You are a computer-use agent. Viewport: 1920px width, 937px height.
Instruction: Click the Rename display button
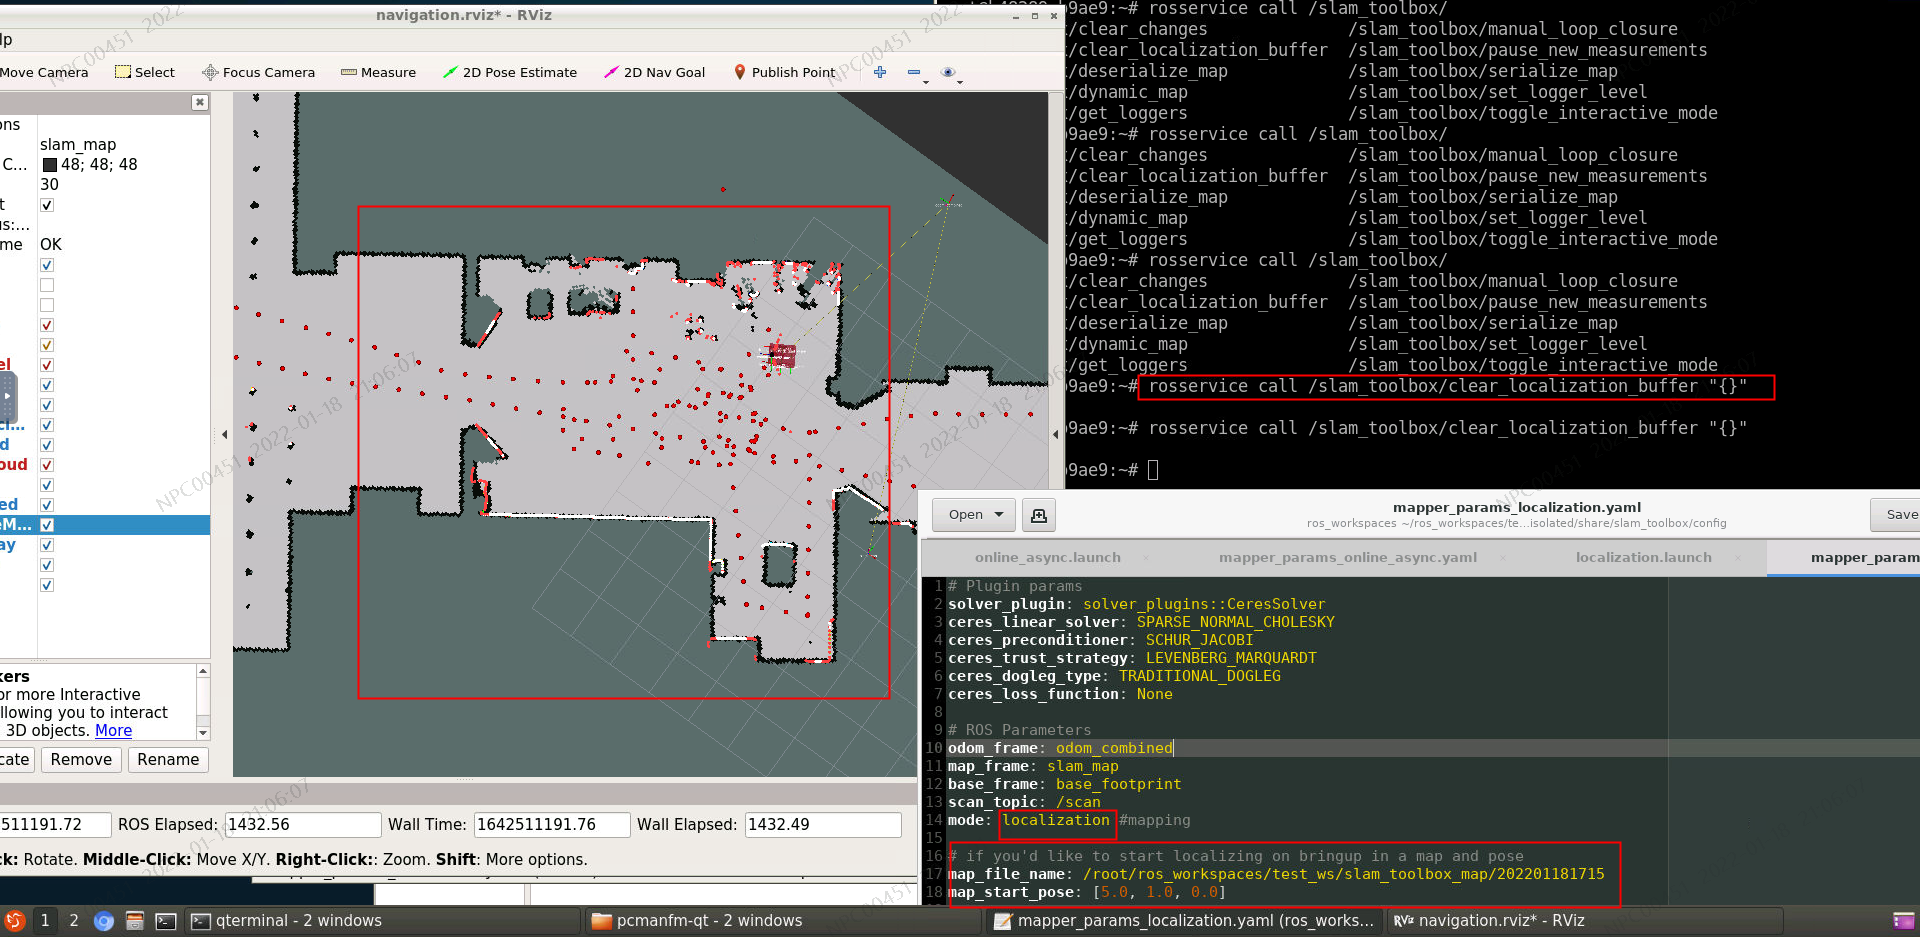click(x=168, y=760)
